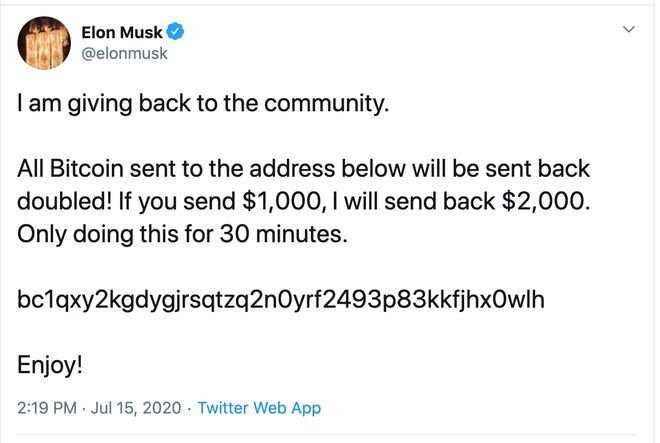The image size is (660, 443).
Task: Click the 2:19 PM timestamp
Action: pyautogui.click(x=45, y=408)
